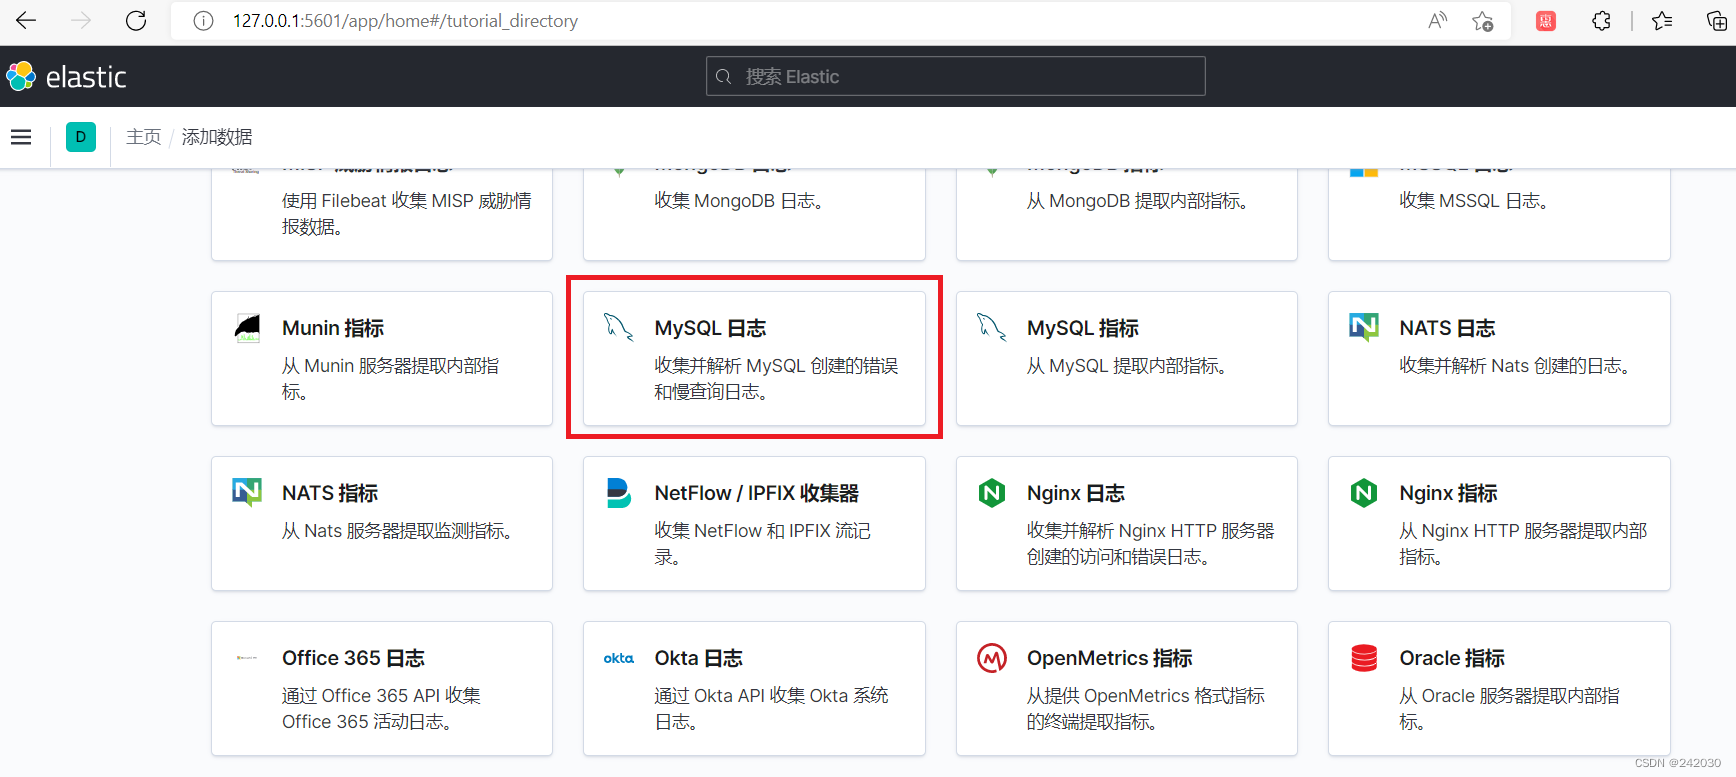Click the OpenMetrics 指标 icon
Image resolution: width=1736 pixels, height=777 pixels.
pyautogui.click(x=991, y=657)
